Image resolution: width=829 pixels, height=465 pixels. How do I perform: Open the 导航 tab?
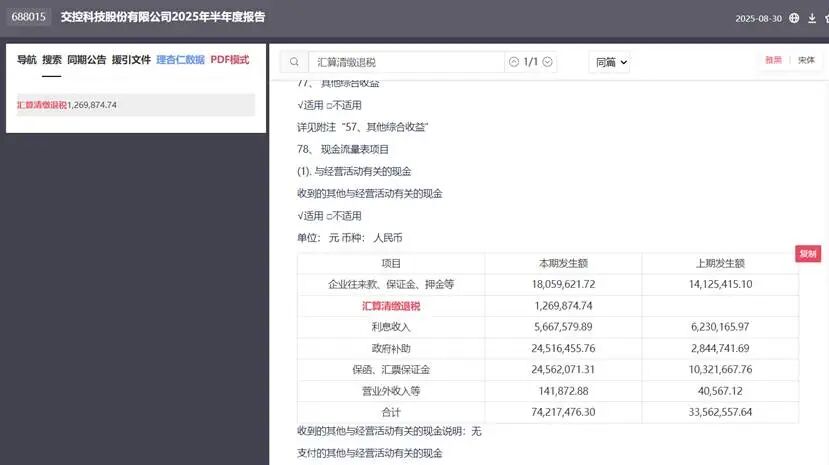coord(26,60)
